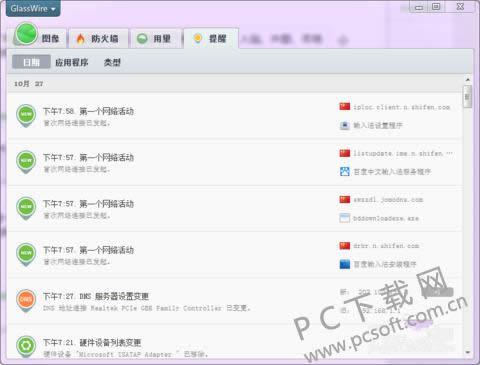Select 百度中文输入法服务程序 application name
Viewport: 480px width, 365px height.
pyautogui.click(x=392, y=172)
